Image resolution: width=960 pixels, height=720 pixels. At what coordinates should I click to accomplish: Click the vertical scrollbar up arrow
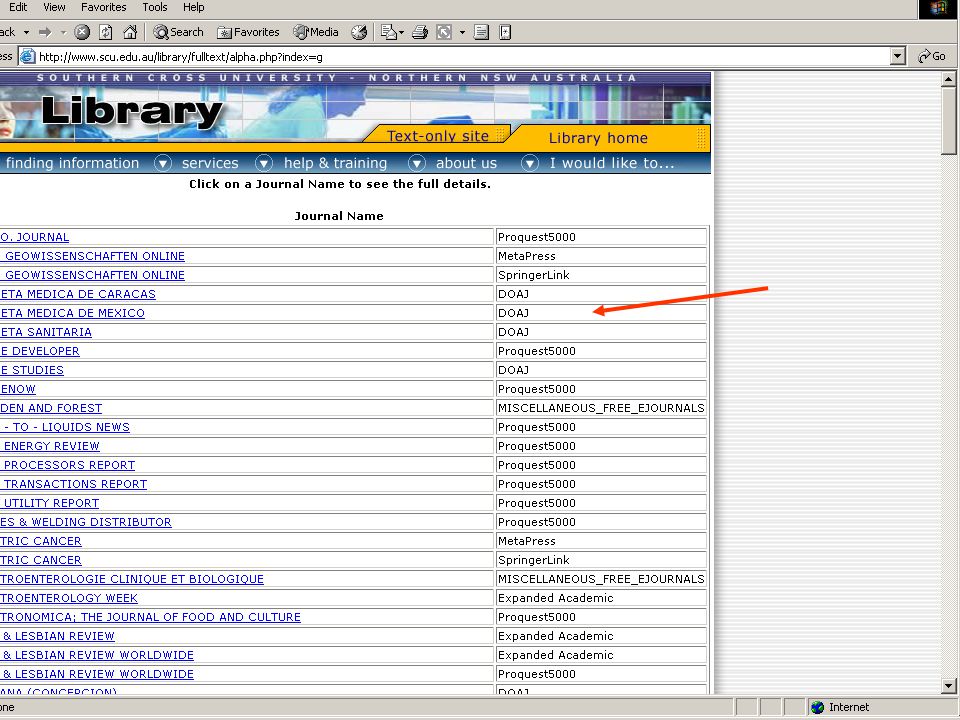948,78
